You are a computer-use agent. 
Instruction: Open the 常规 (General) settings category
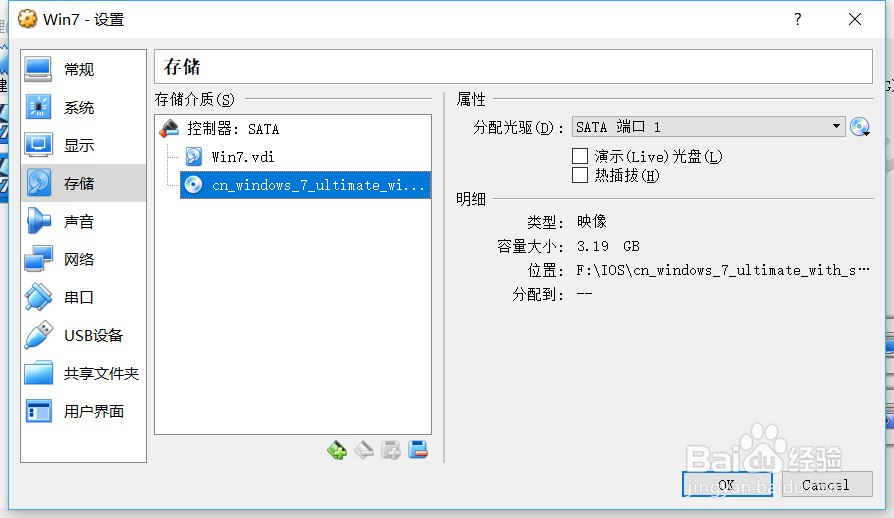point(83,70)
